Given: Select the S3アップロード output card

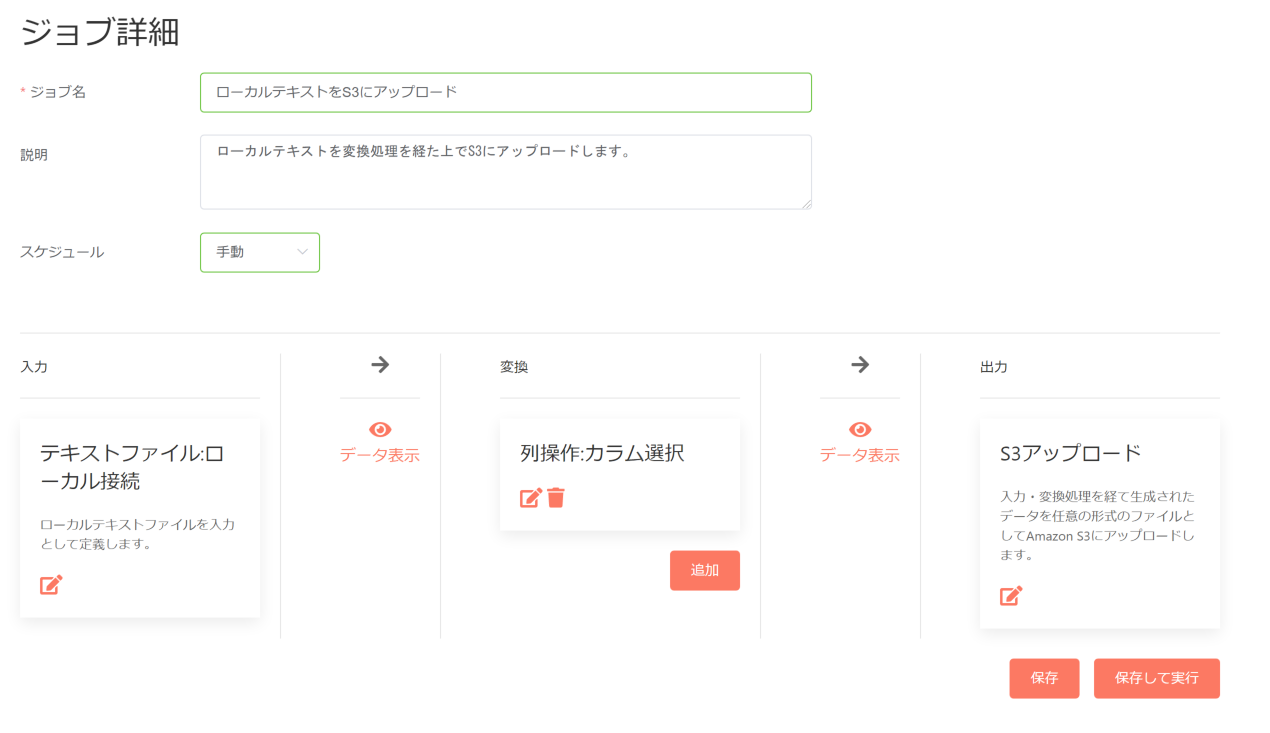Looking at the screenshot, I should [1099, 520].
